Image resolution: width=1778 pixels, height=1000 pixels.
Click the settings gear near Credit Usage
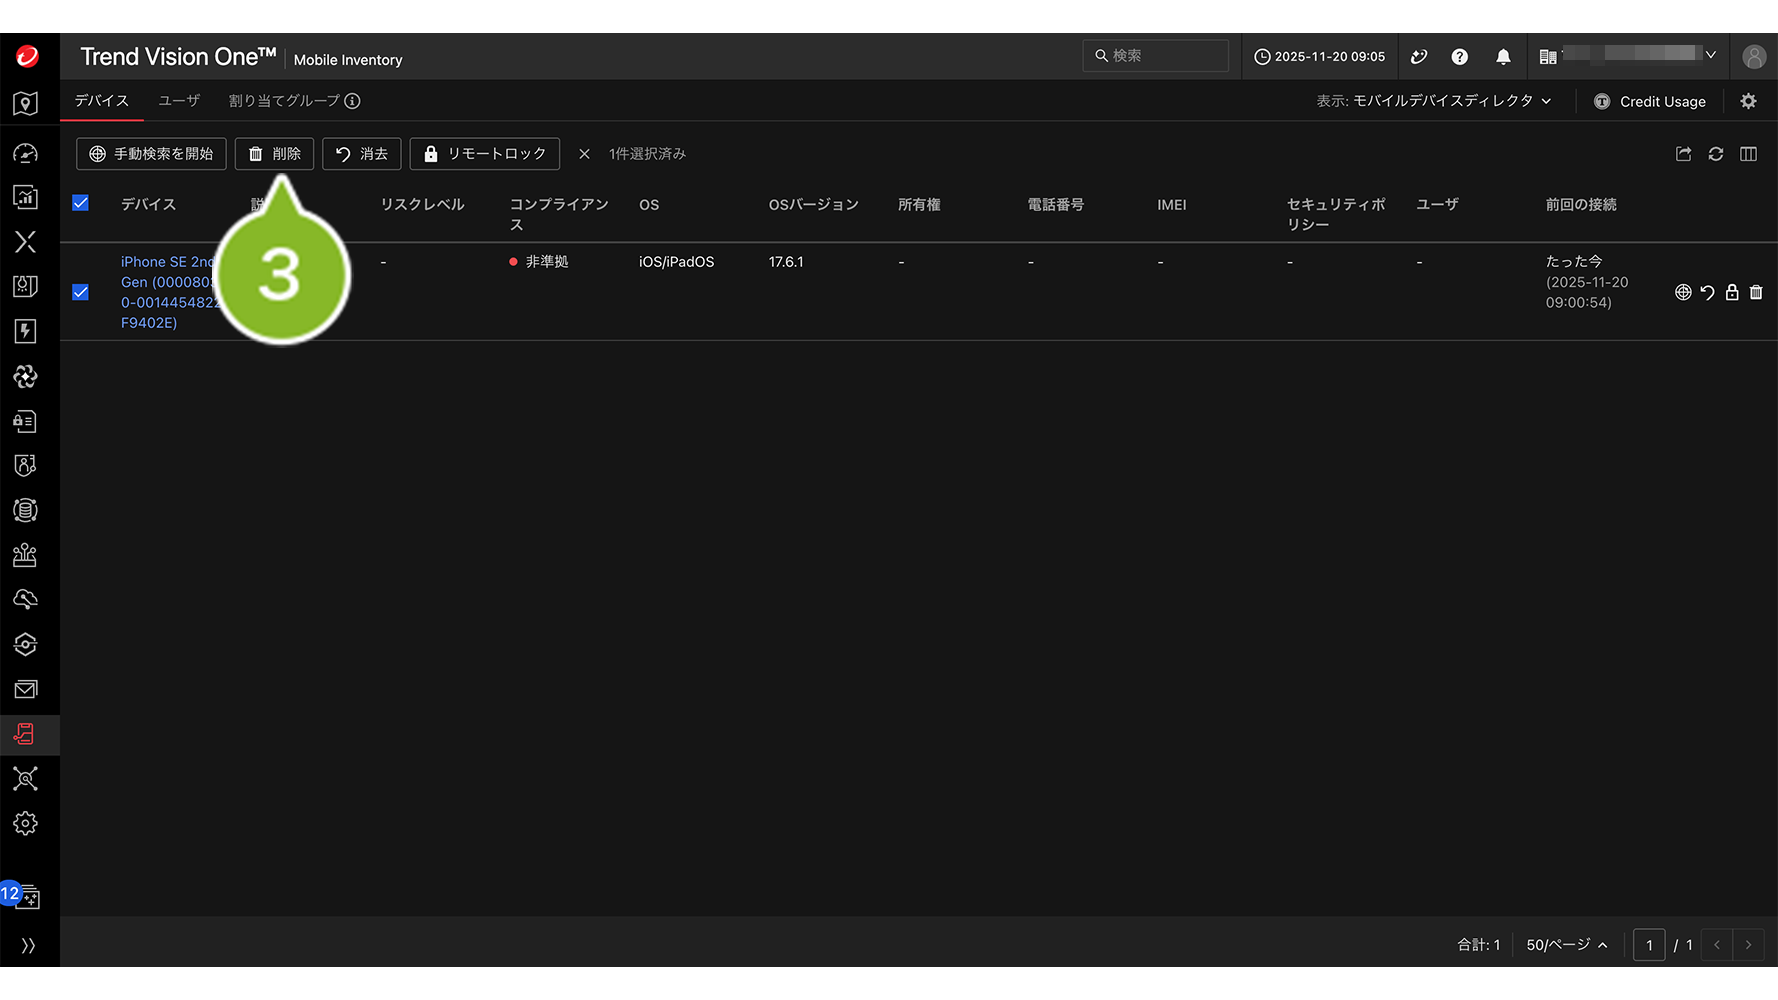tap(1747, 101)
